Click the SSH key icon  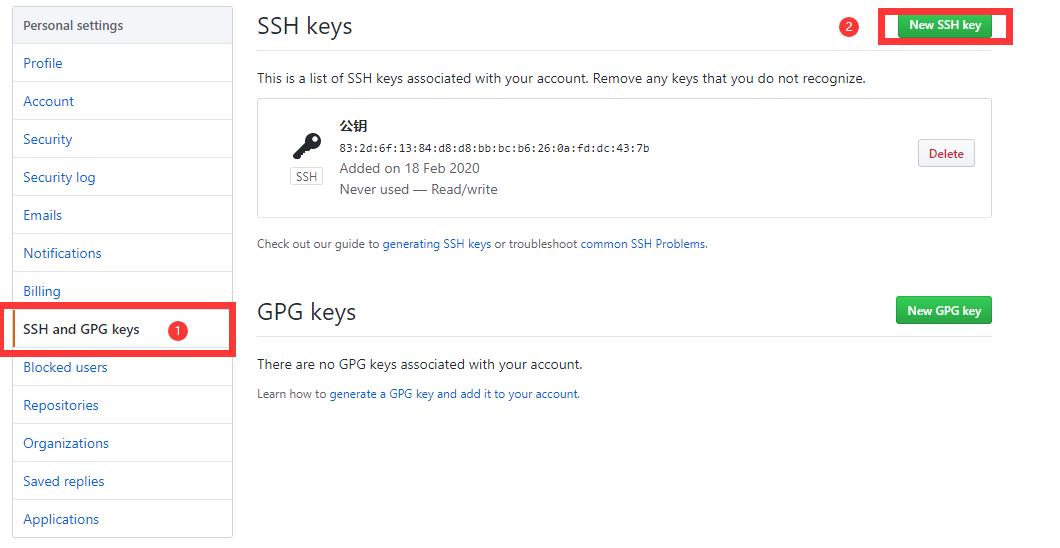(307, 146)
